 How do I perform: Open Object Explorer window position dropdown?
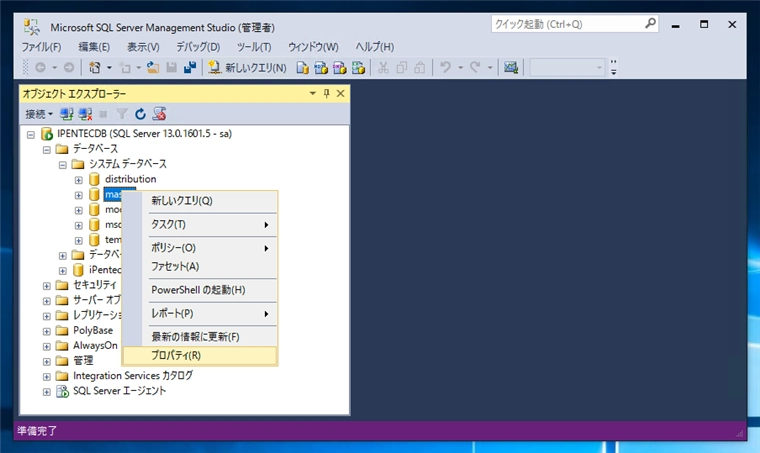coord(313,94)
